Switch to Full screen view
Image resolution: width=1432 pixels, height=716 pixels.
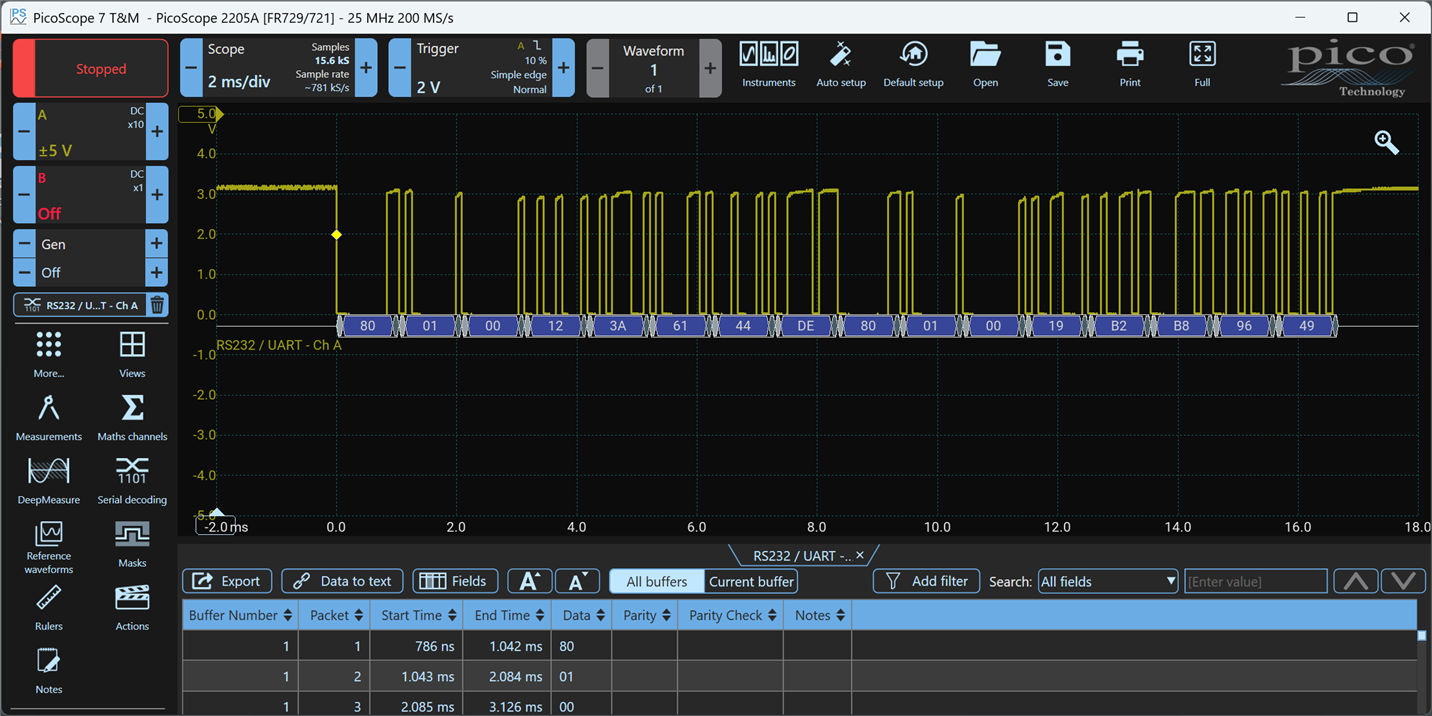pyautogui.click(x=1202, y=66)
